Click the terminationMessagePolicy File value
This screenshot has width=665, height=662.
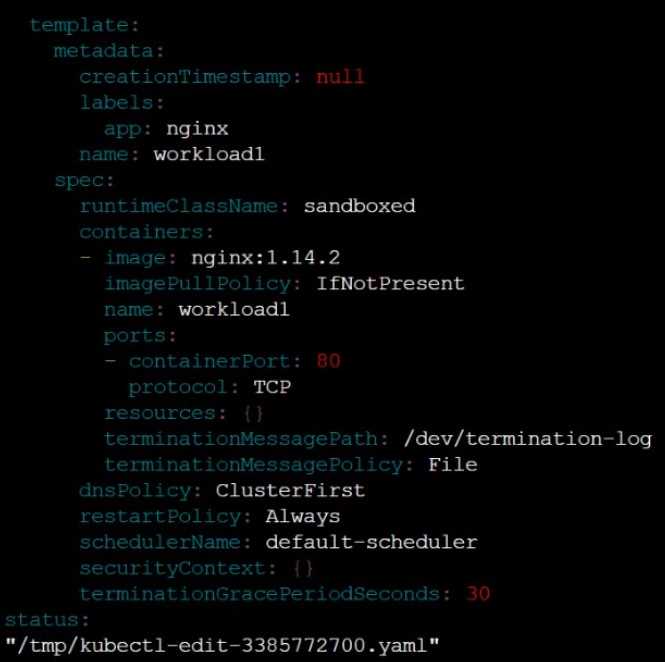453,465
